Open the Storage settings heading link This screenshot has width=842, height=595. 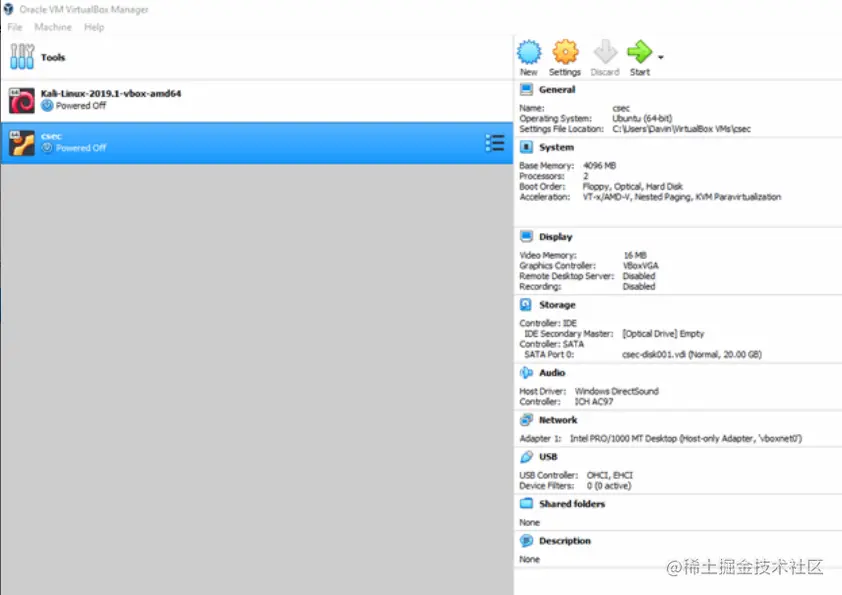pos(557,305)
